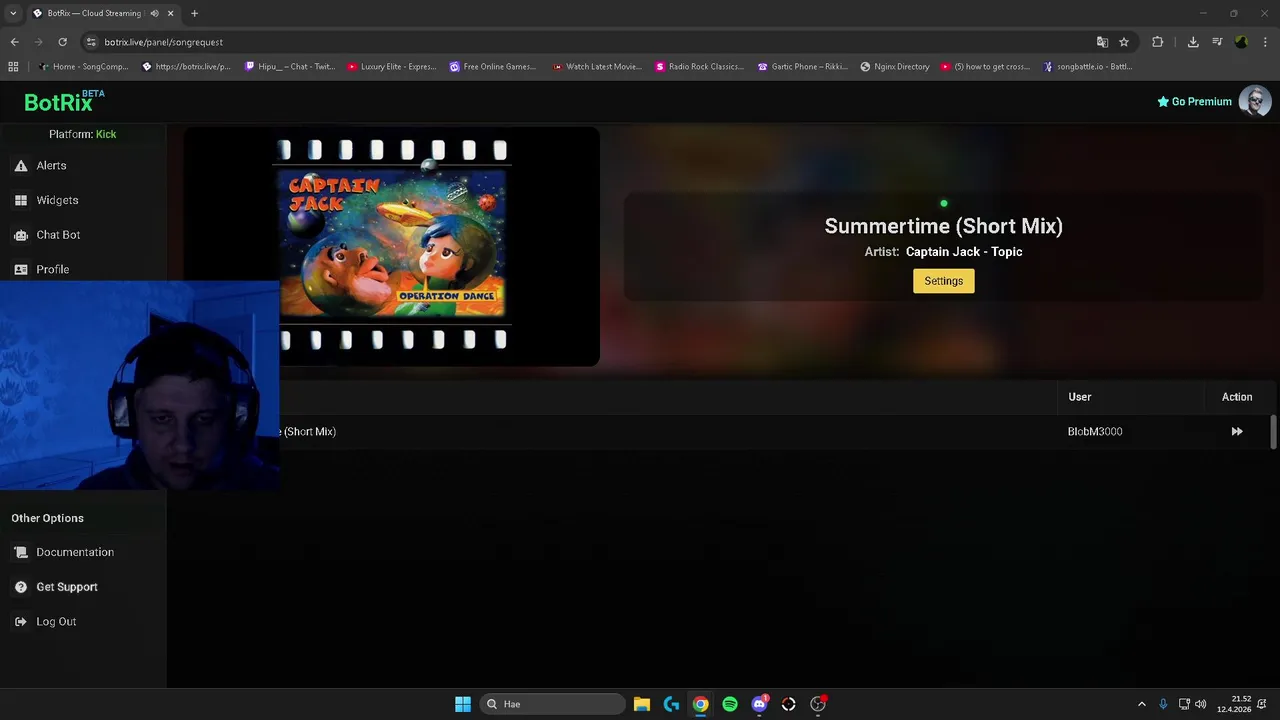Click the Go Premium link

[1194, 101]
